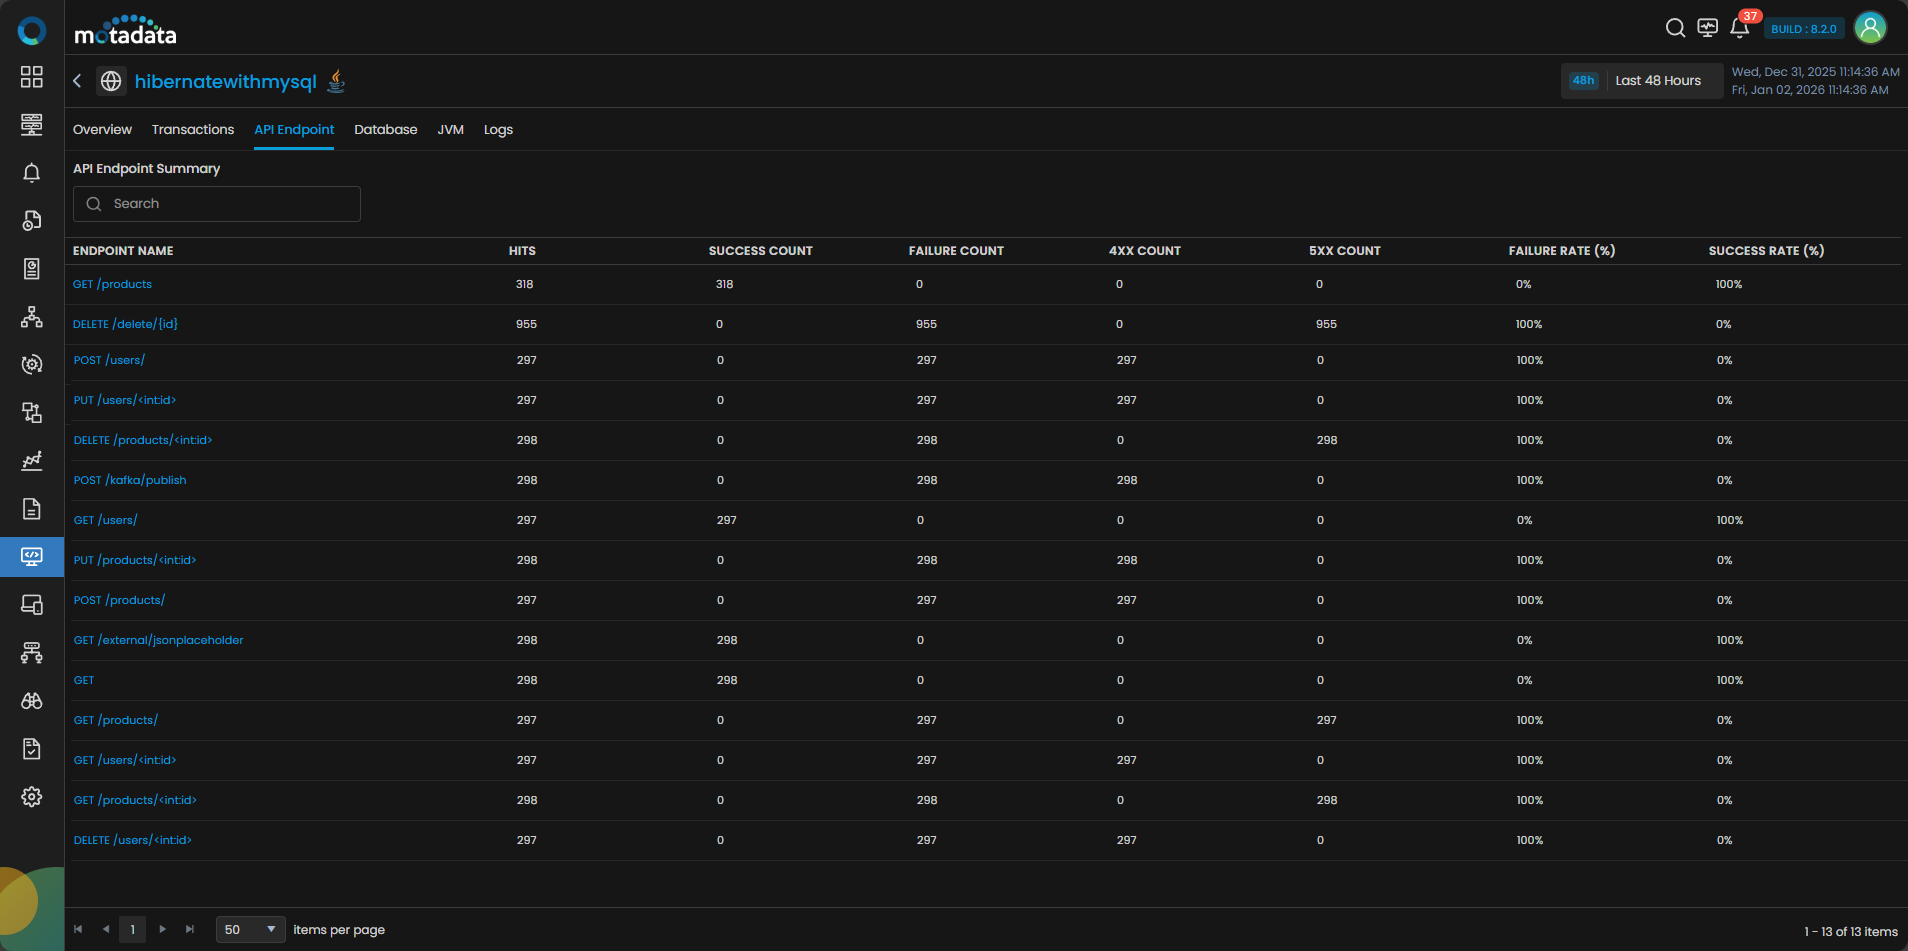Screen dimensions: 1908x951
Task: Click the user profile avatar
Action: pos(1869,28)
